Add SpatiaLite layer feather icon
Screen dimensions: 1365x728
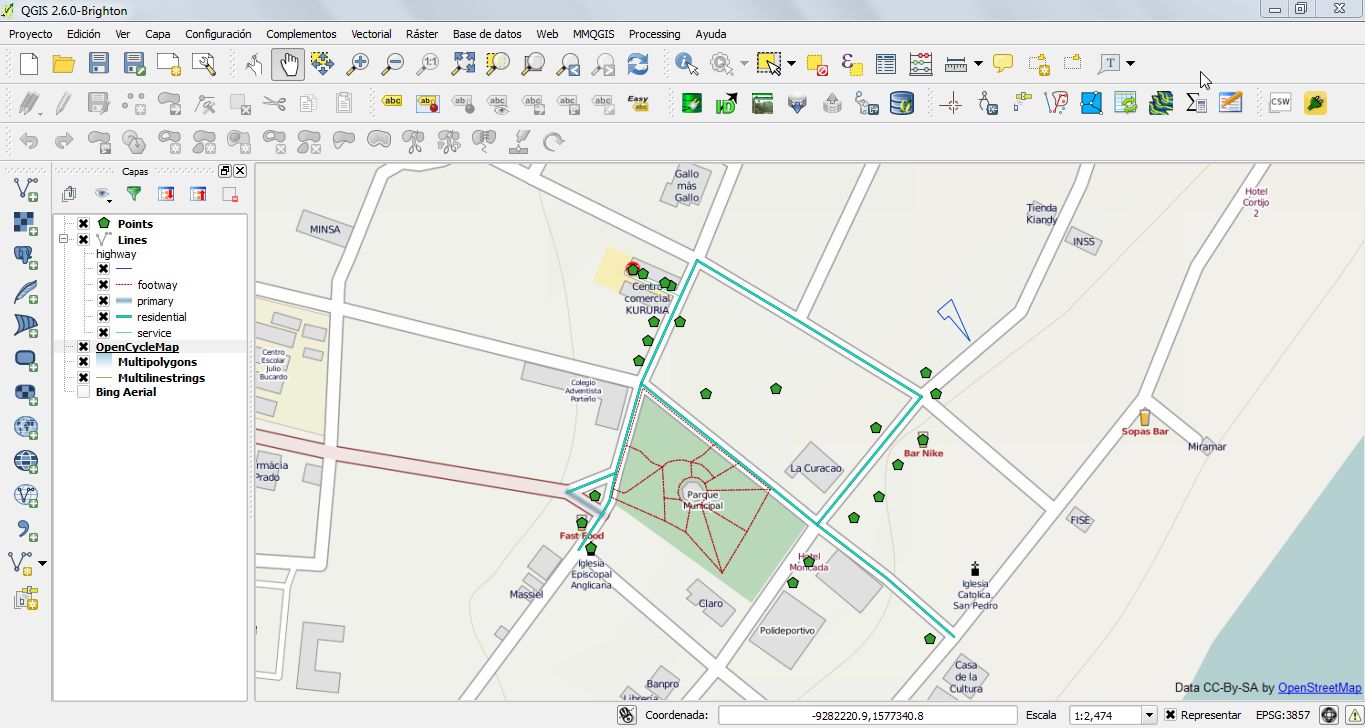(x=26, y=291)
